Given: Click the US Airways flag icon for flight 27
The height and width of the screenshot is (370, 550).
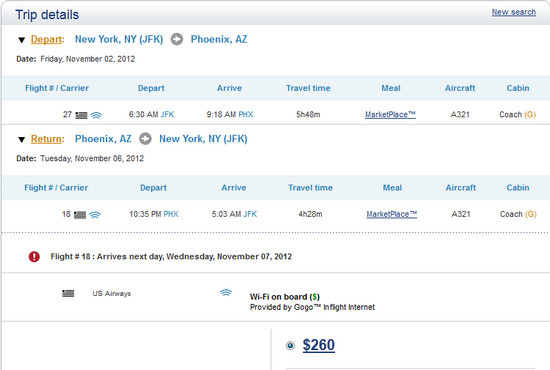Looking at the screenshot, I should (81, 115).
